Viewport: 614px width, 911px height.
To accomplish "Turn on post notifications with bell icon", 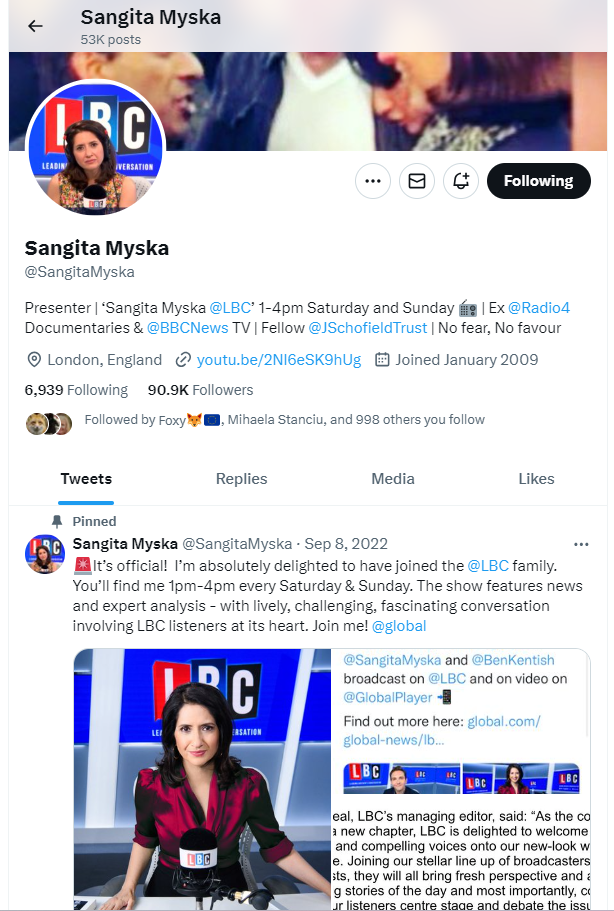I will coord(461,181).
